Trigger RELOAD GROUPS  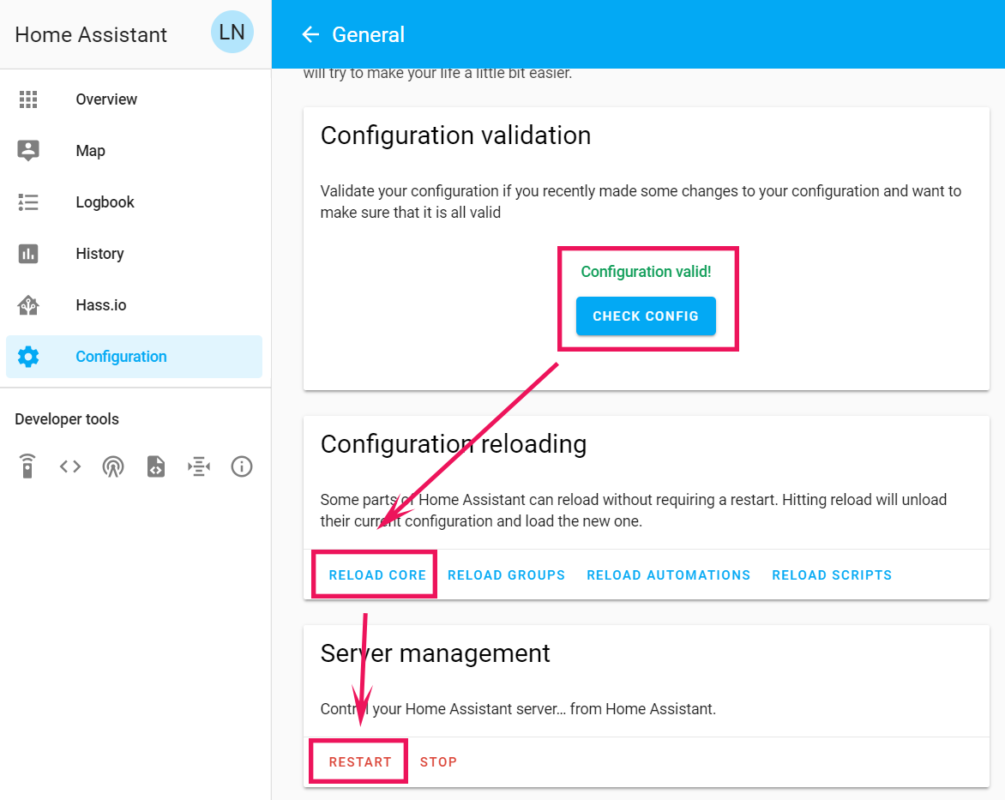tap(506, 575)
